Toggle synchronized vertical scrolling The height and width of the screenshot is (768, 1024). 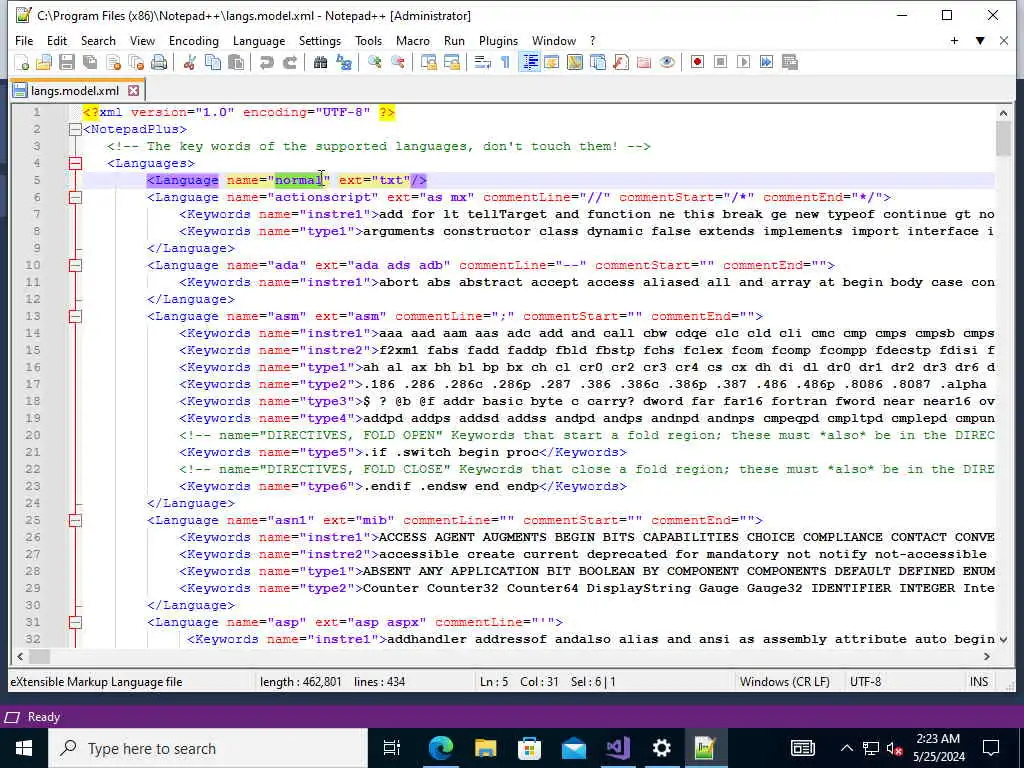coord(428,62)
